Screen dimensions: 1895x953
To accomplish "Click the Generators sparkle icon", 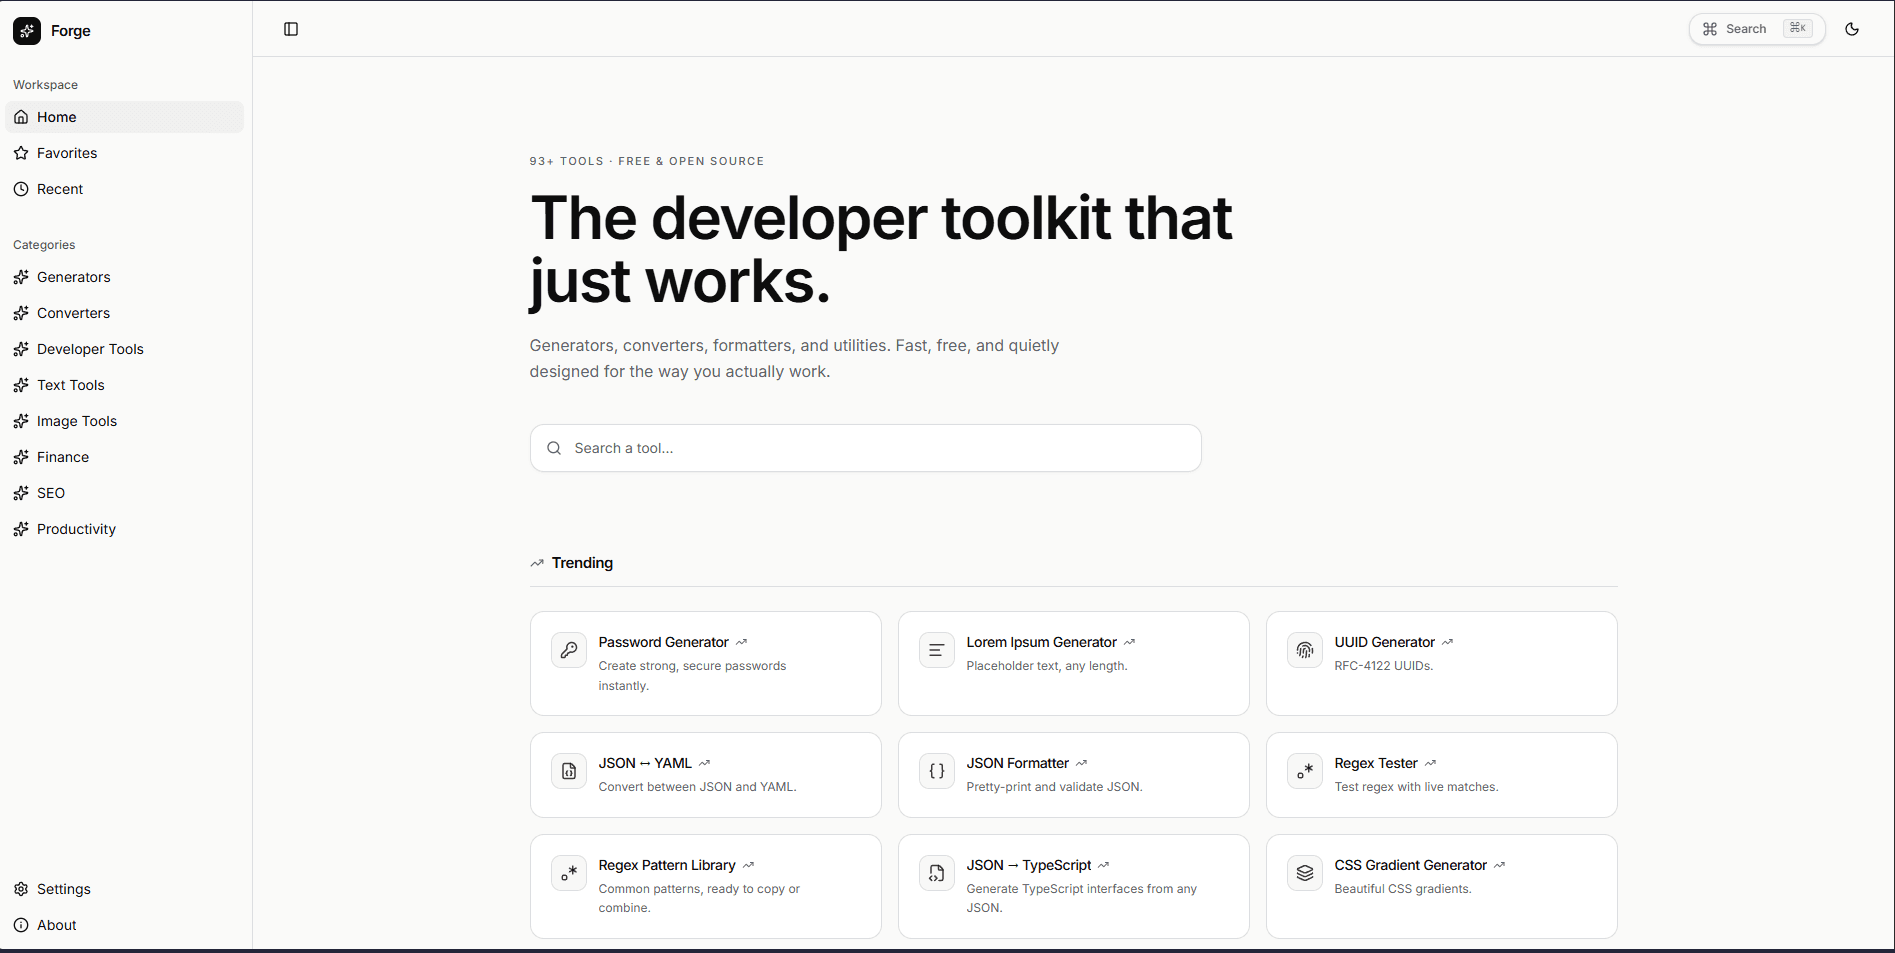I will click(x=21, y=277).
